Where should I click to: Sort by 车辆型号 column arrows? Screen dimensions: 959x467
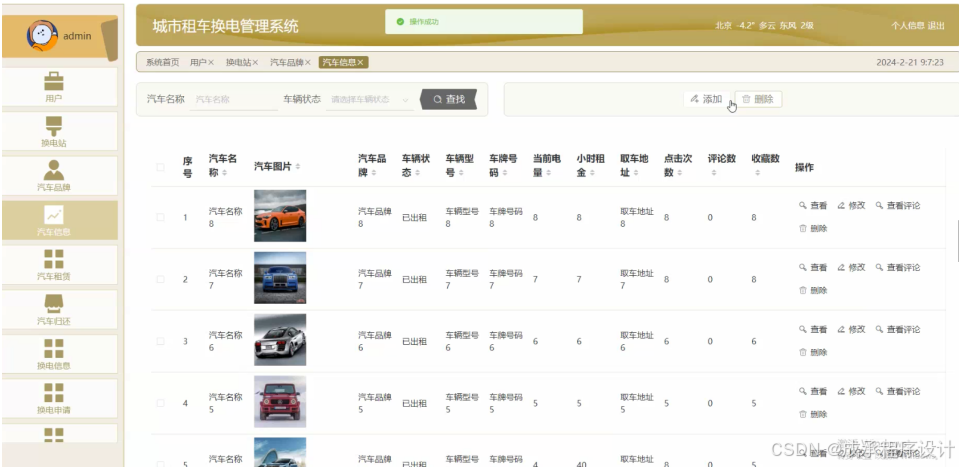click(x=461, y=174)
